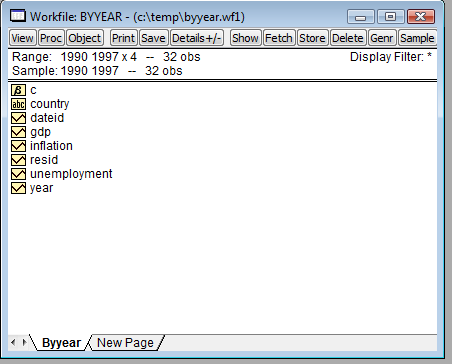Click the Range: 1990 1997 x 4 line
Screen dimensions: 452x364
[x=106, y=57]
